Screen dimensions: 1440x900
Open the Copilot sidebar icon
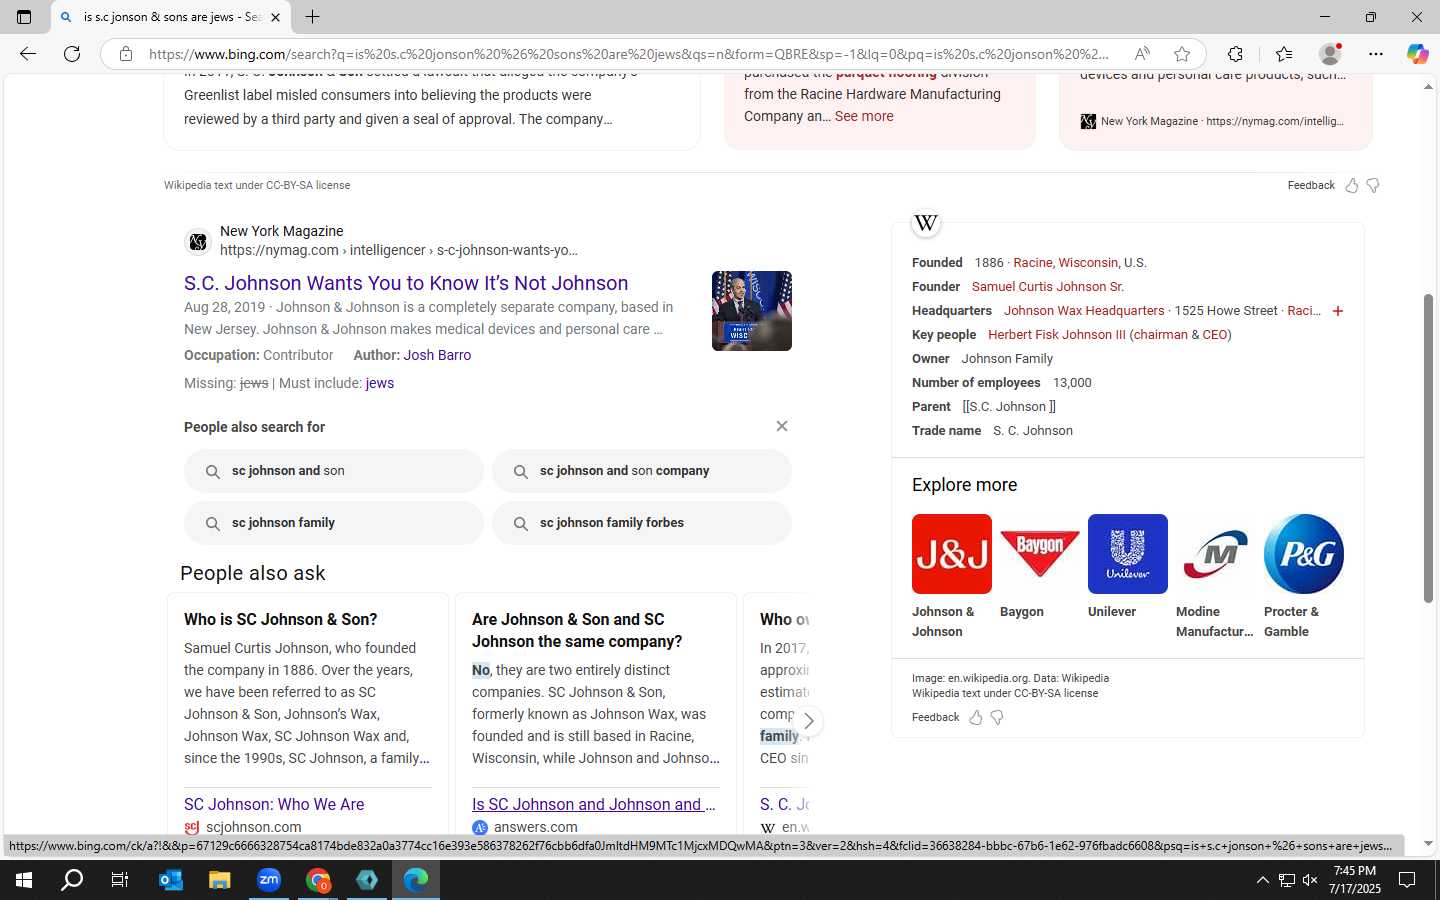pyautogui.click(x=1417, y=54)
